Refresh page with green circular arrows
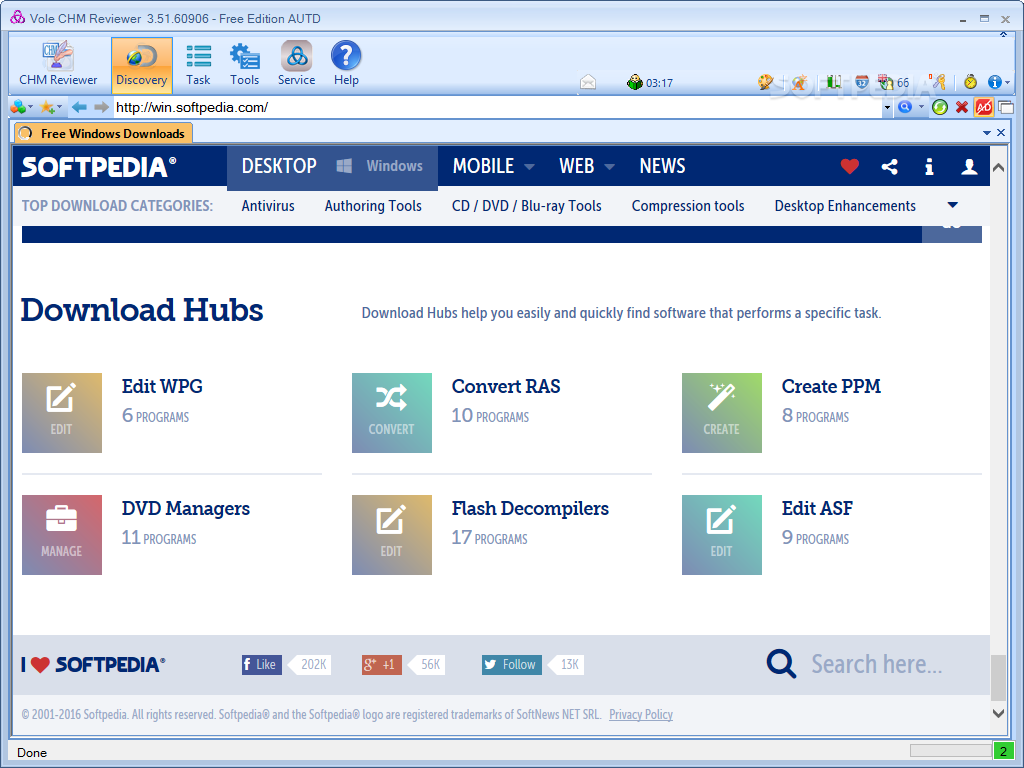1024x768 pixels. coord(940,107)
